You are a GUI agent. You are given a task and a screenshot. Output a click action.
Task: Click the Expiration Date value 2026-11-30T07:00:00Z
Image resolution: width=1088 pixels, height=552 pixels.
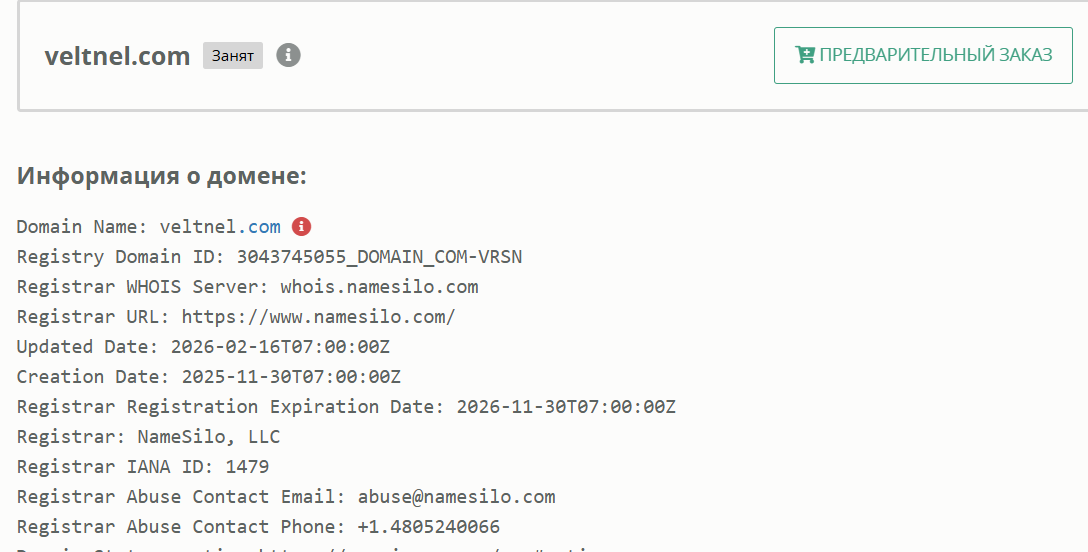pyautogui.click(x=566, y=407)
